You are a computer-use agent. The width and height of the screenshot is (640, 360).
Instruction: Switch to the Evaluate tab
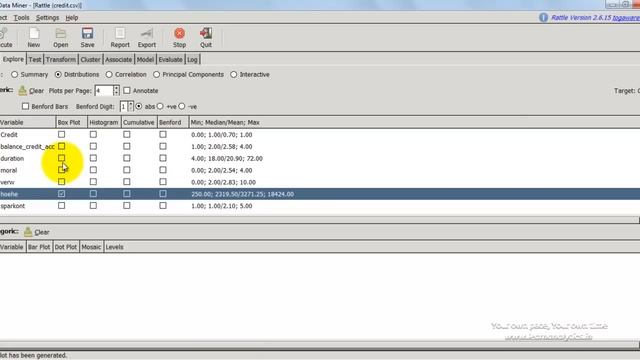[x=171, y=60]
